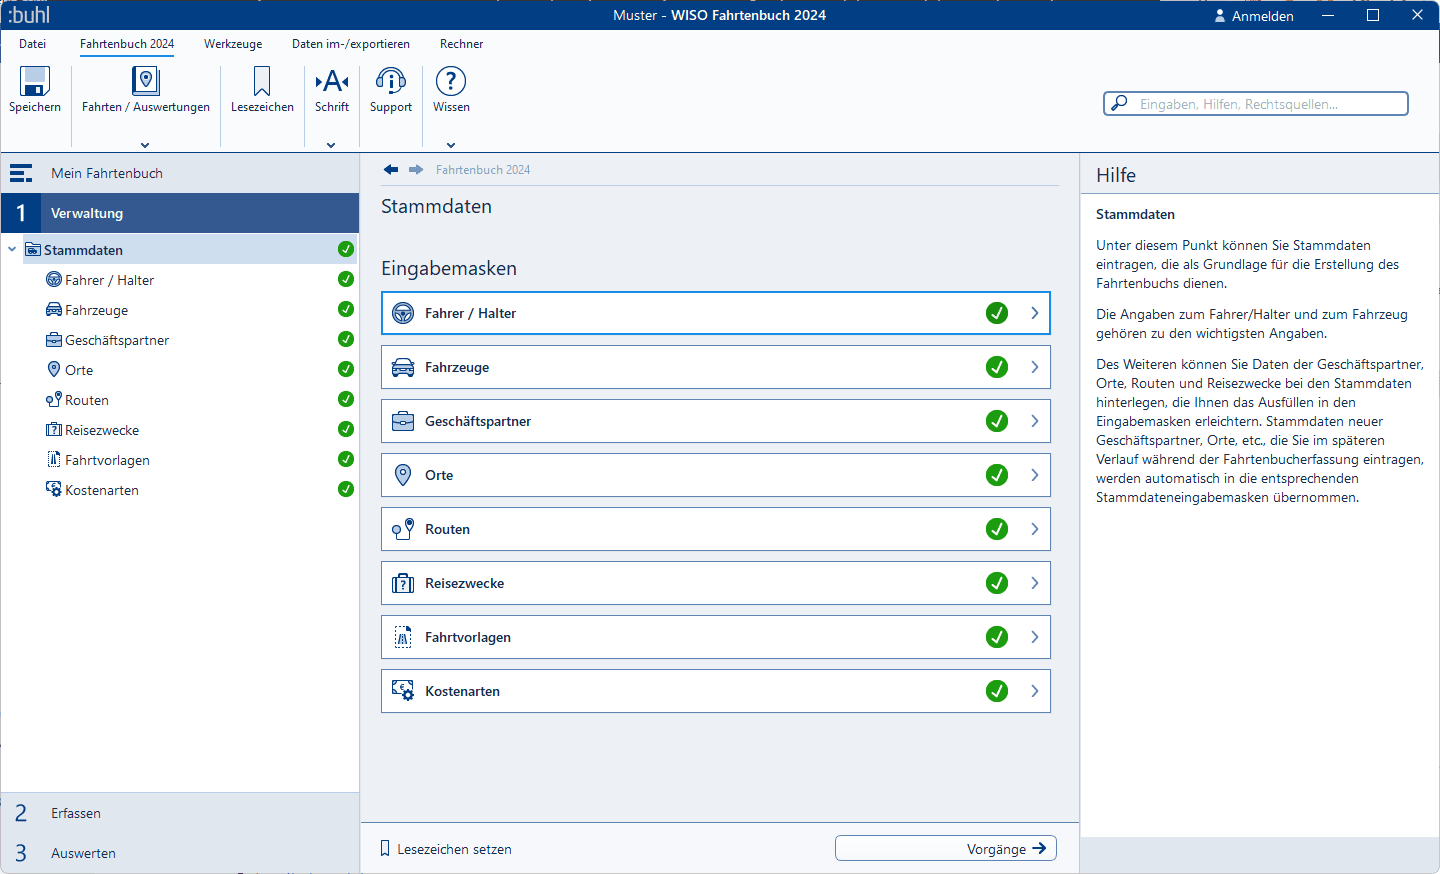Select Fahrtvorlagen in sidebar tree

[x=107, y=460]
